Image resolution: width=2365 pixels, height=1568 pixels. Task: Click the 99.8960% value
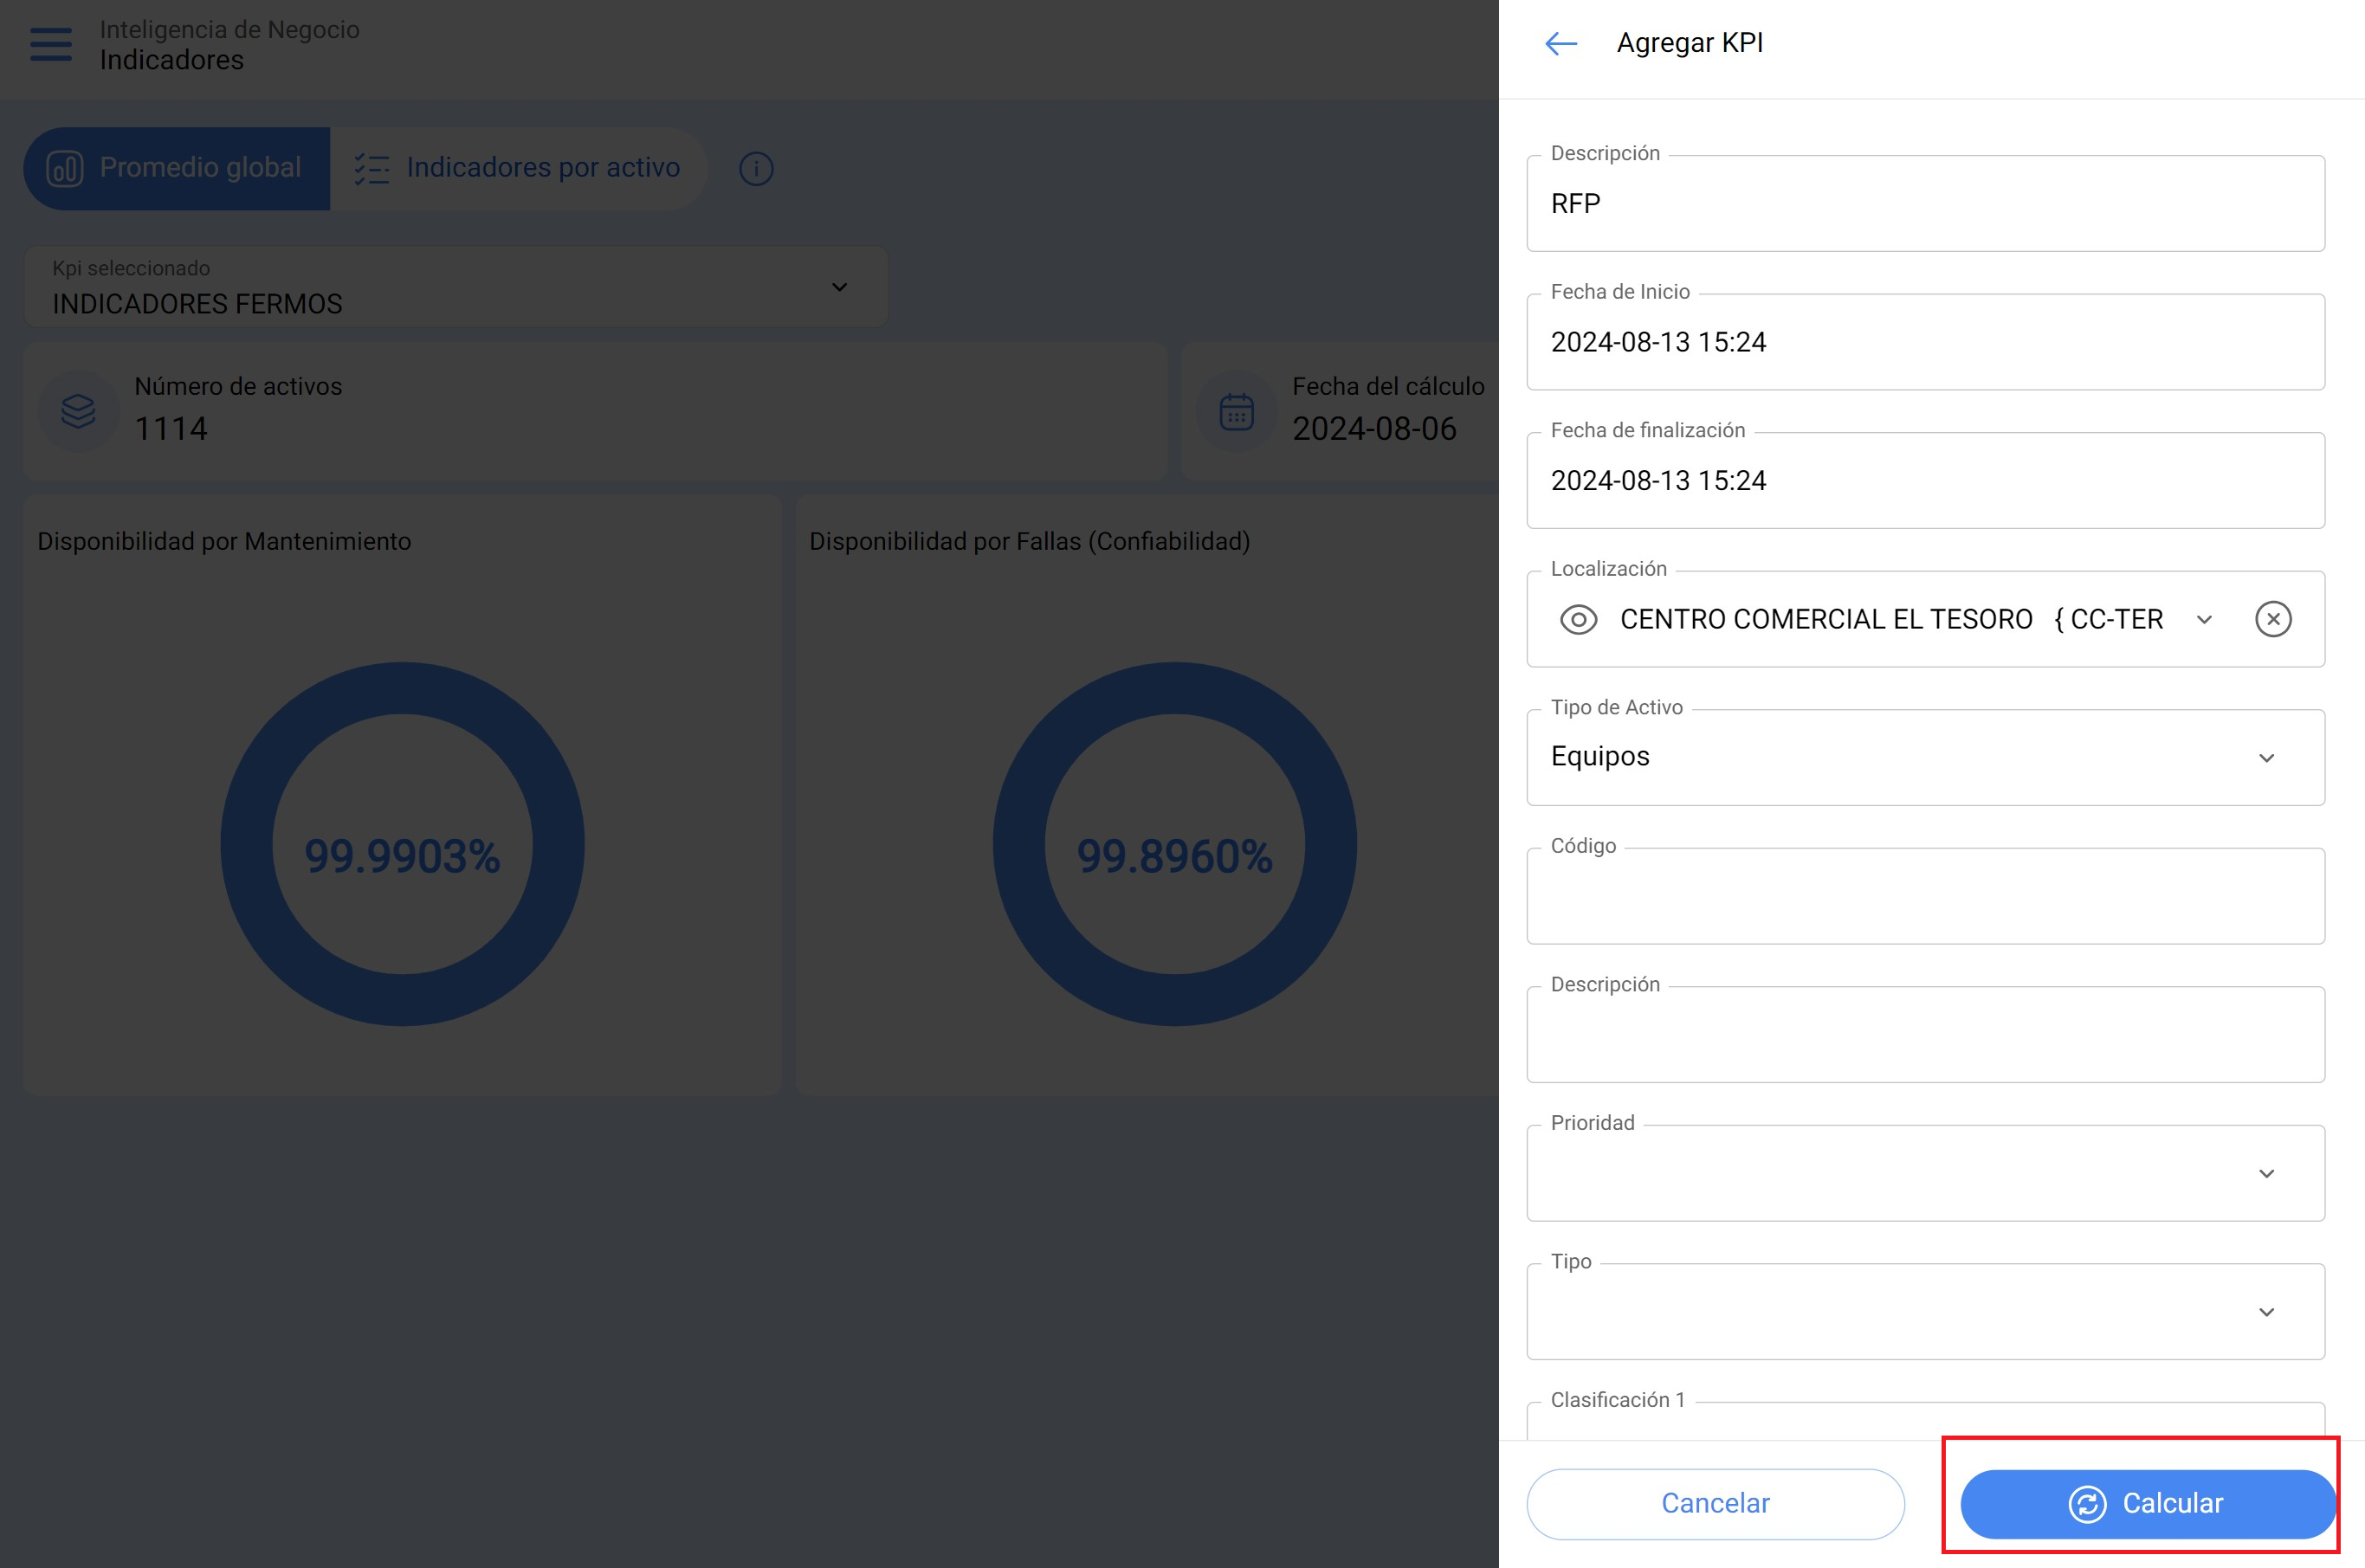coord(1174,856)
